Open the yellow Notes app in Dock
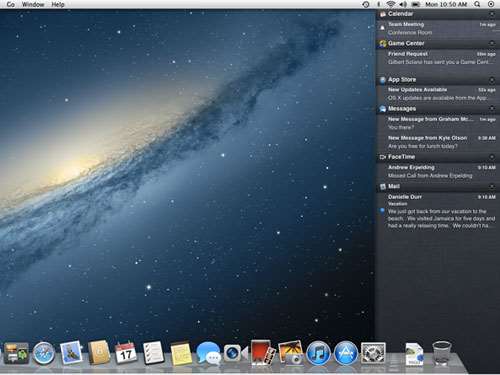Viewport: 500px width, 375px height. [181, 353]
